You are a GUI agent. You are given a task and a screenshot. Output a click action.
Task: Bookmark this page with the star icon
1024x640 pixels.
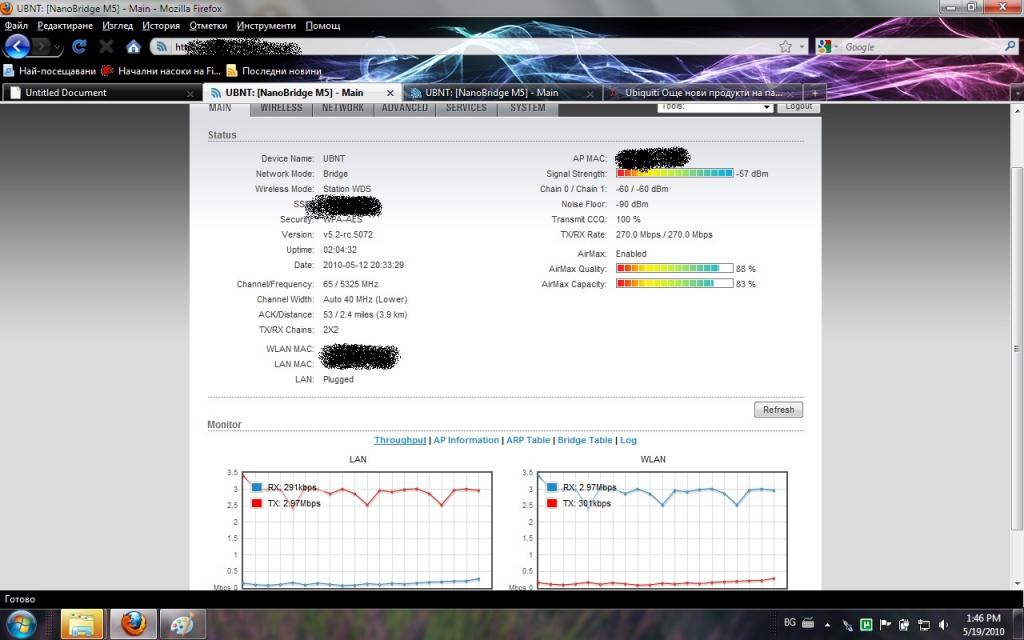[786, 47]
